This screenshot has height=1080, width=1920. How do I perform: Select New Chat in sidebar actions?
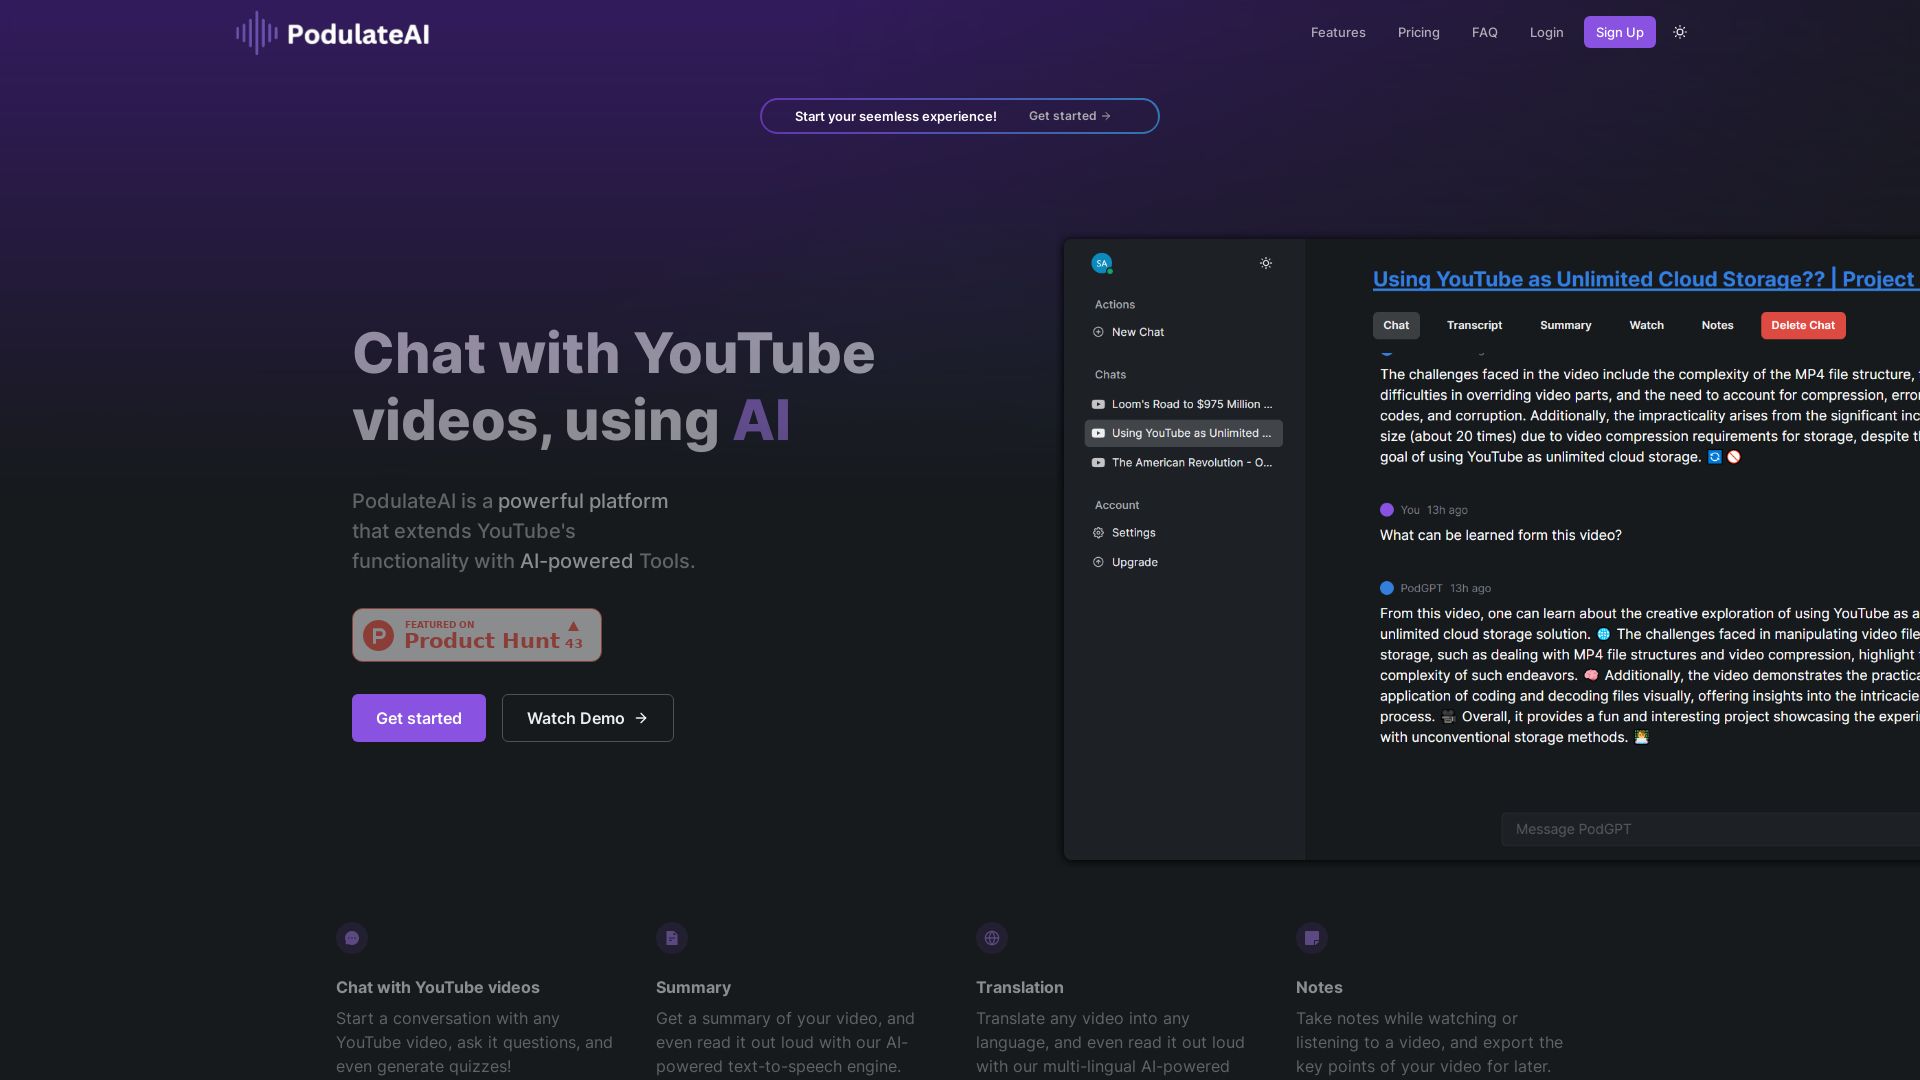click(x=1137, y=332)
